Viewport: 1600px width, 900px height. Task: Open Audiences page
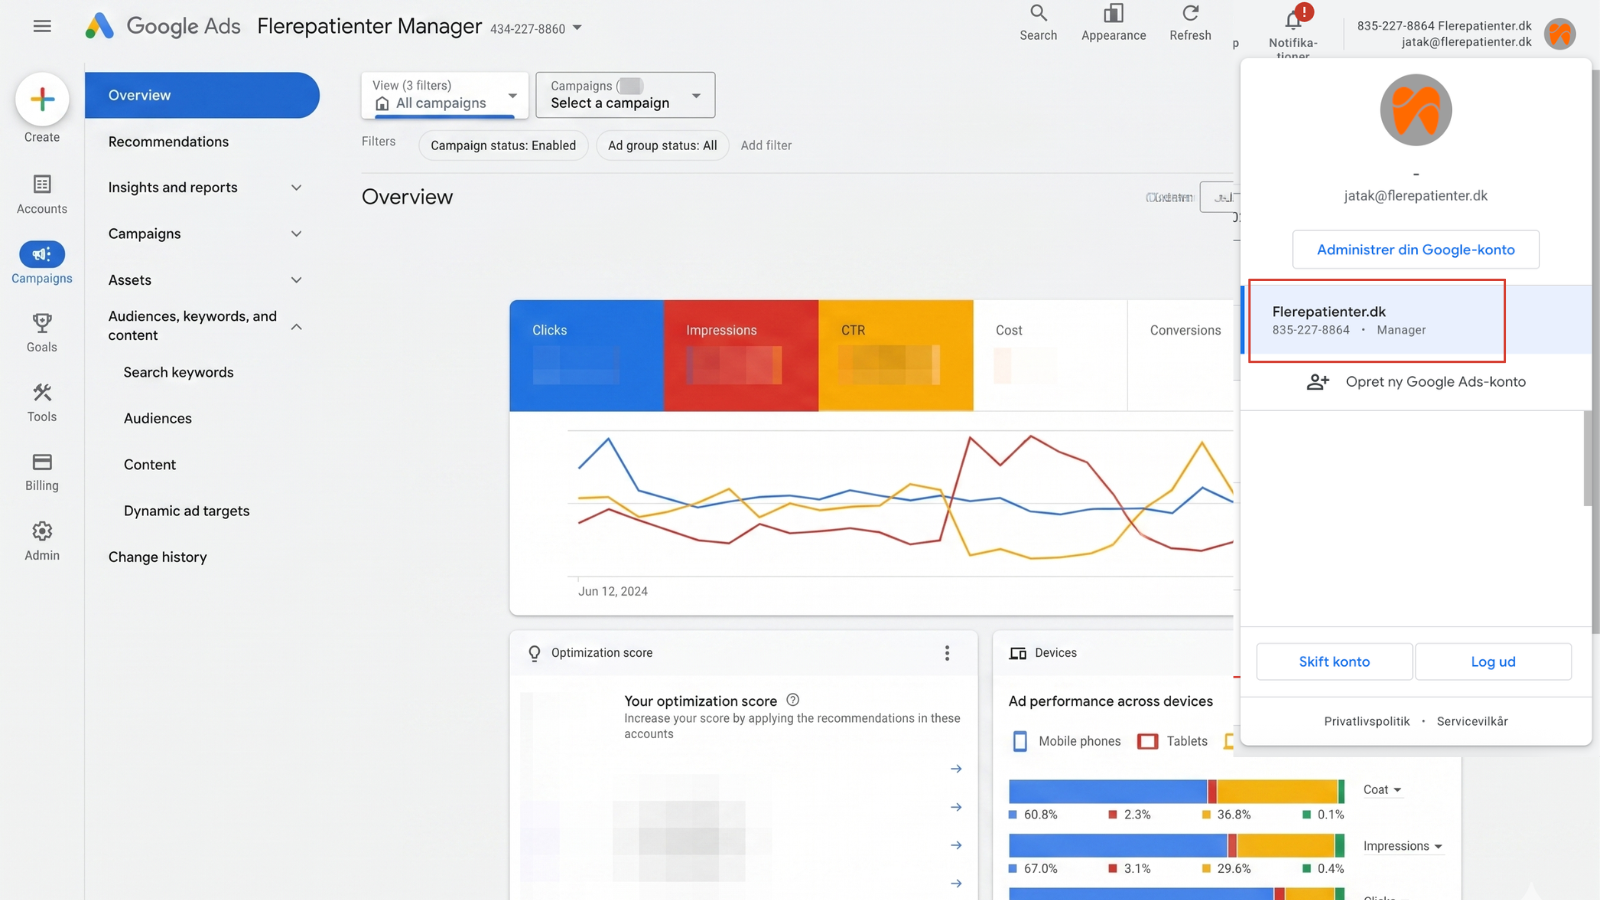[x=157, y=418]
